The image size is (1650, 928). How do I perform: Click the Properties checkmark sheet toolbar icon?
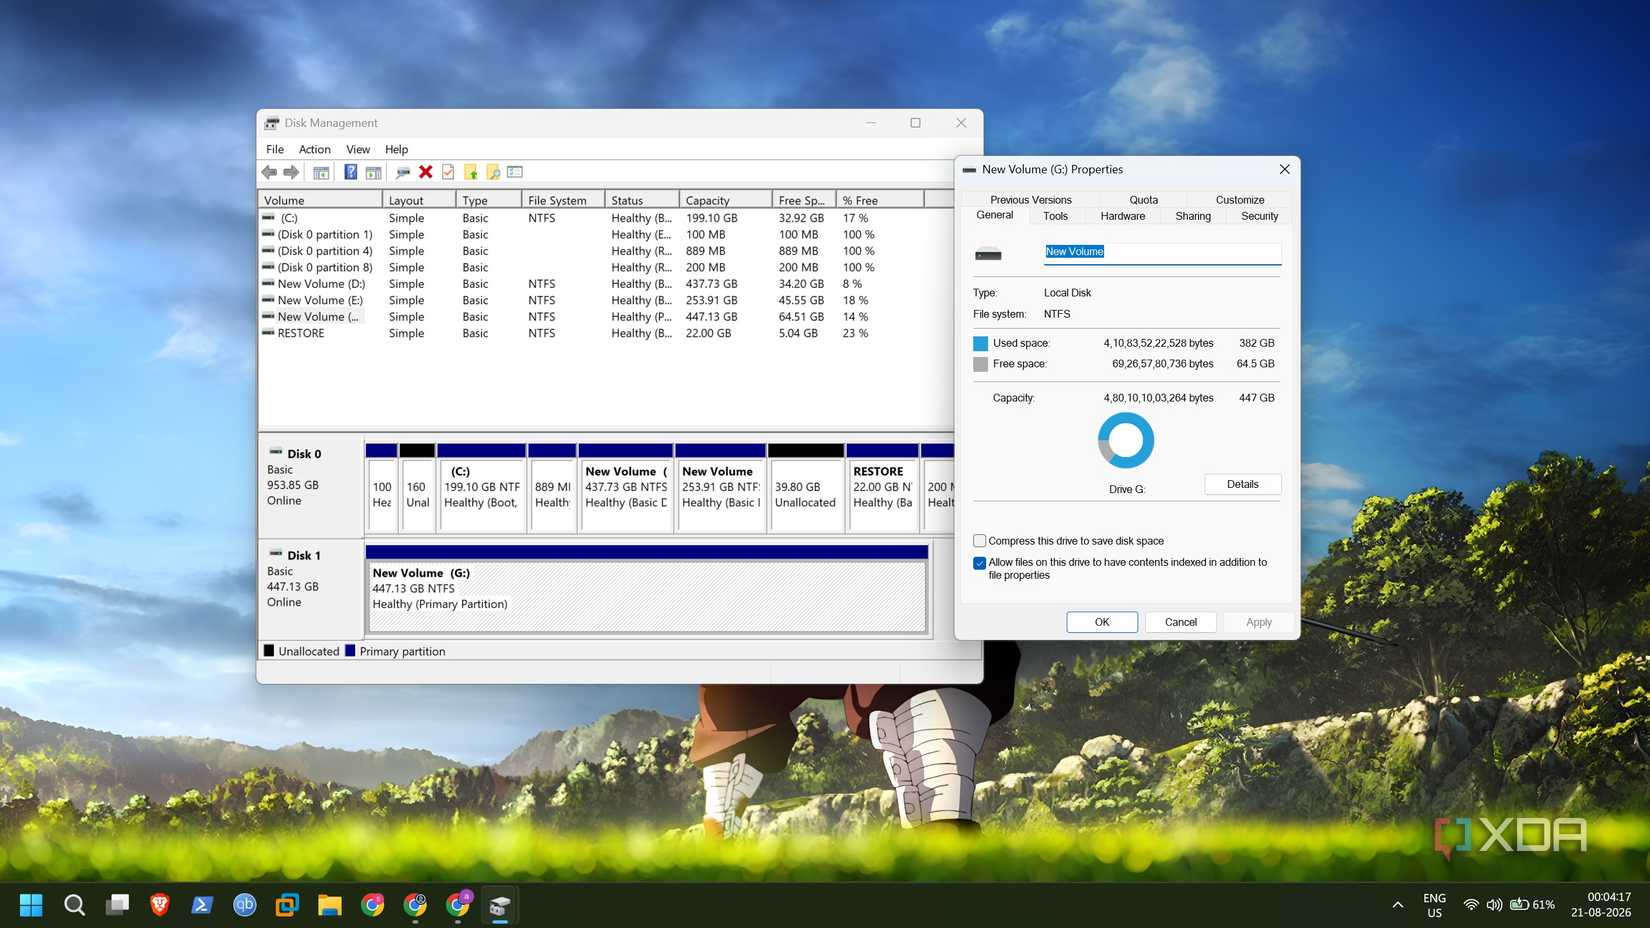[448, 172]
